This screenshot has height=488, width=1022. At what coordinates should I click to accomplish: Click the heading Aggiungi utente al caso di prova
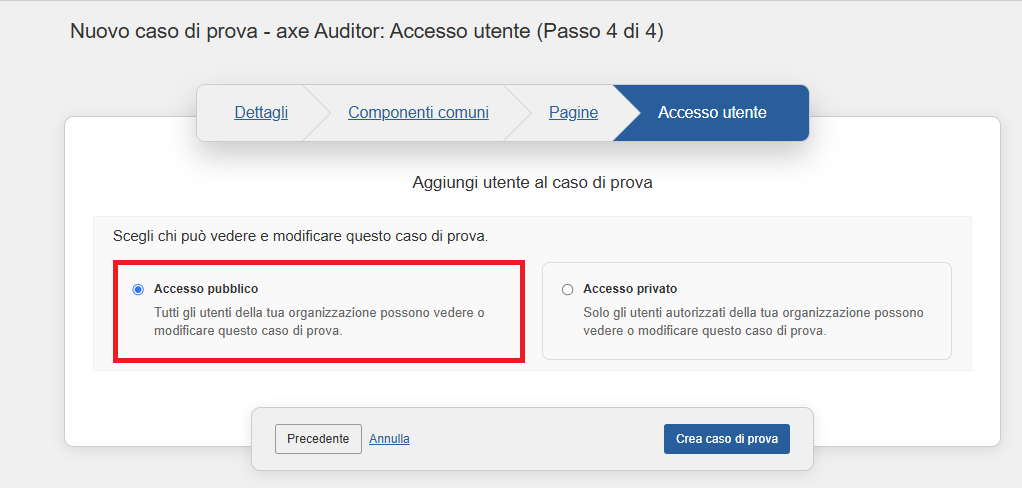point(532,183)
